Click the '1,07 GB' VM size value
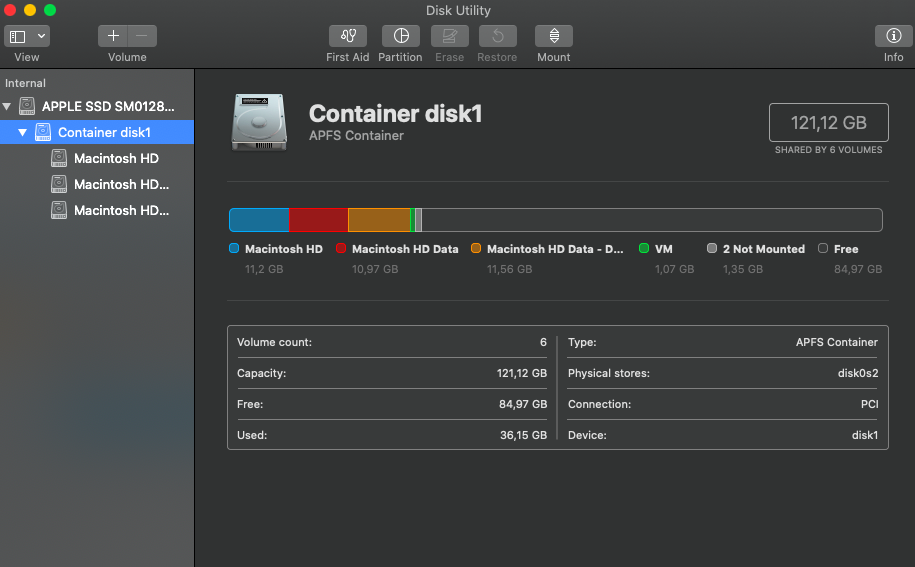 click(x=675, y=269)
